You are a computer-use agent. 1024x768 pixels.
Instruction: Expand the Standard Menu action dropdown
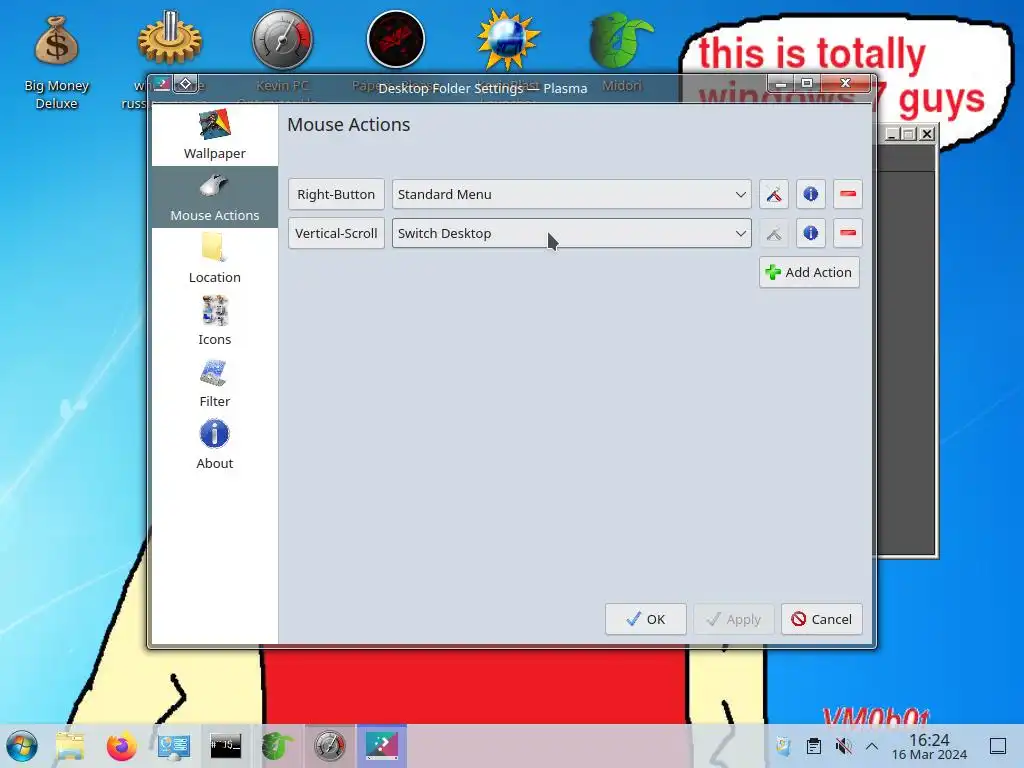571,195
